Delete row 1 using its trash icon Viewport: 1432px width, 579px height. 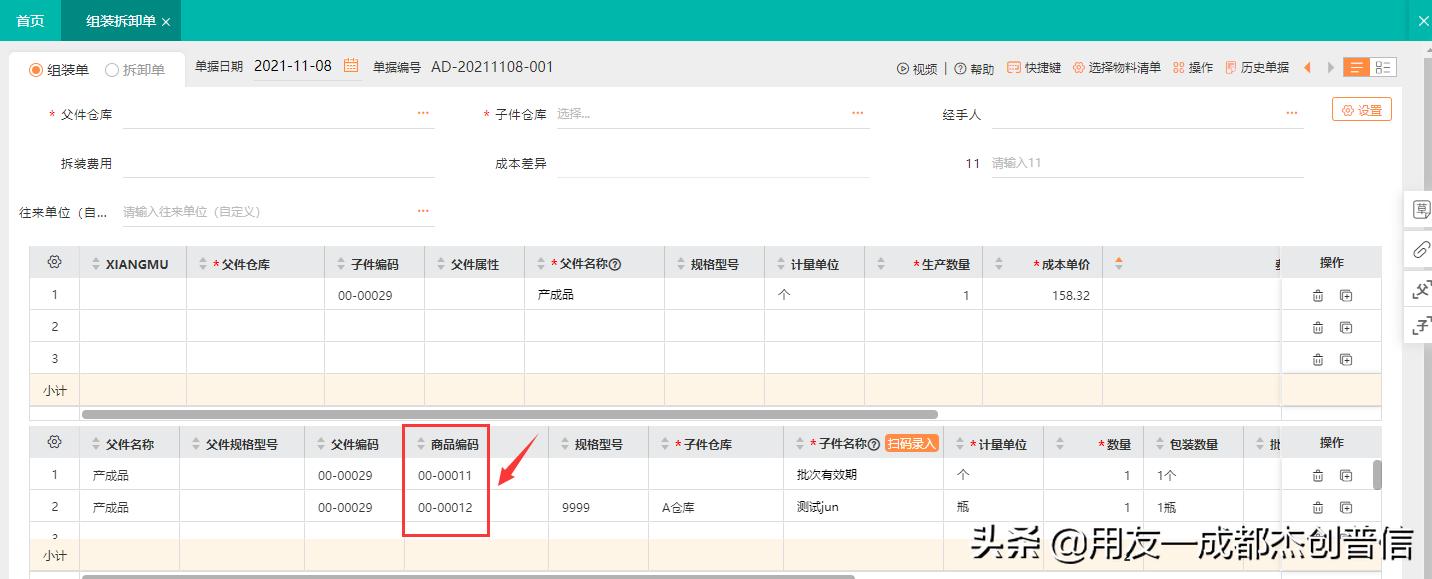click(x=1318, y=294)
